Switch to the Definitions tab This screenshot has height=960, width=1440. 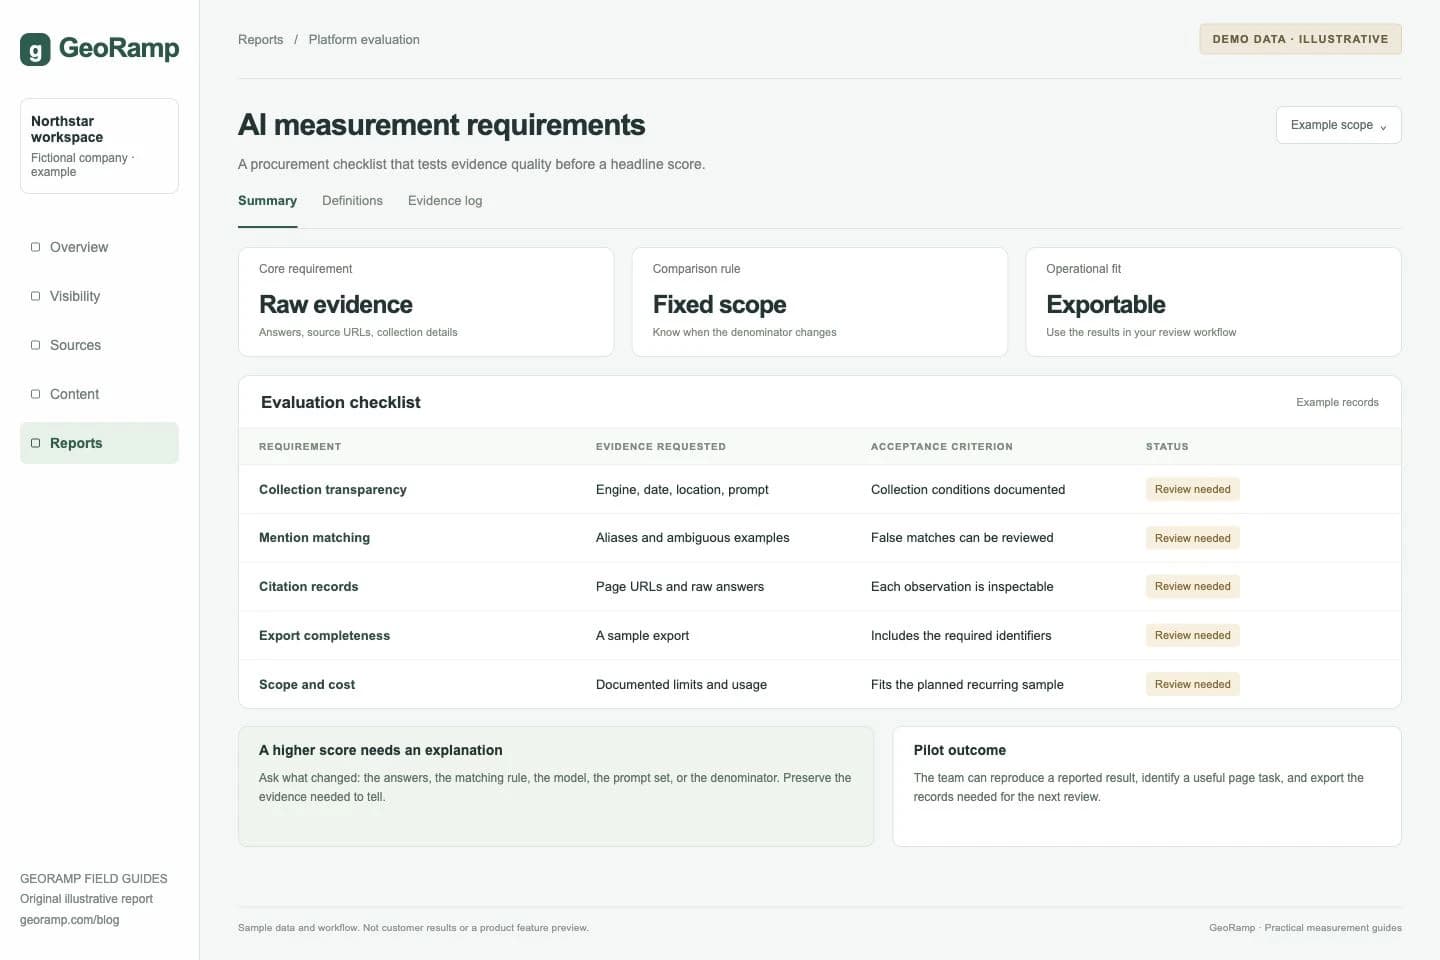click(x=352, y=201)
